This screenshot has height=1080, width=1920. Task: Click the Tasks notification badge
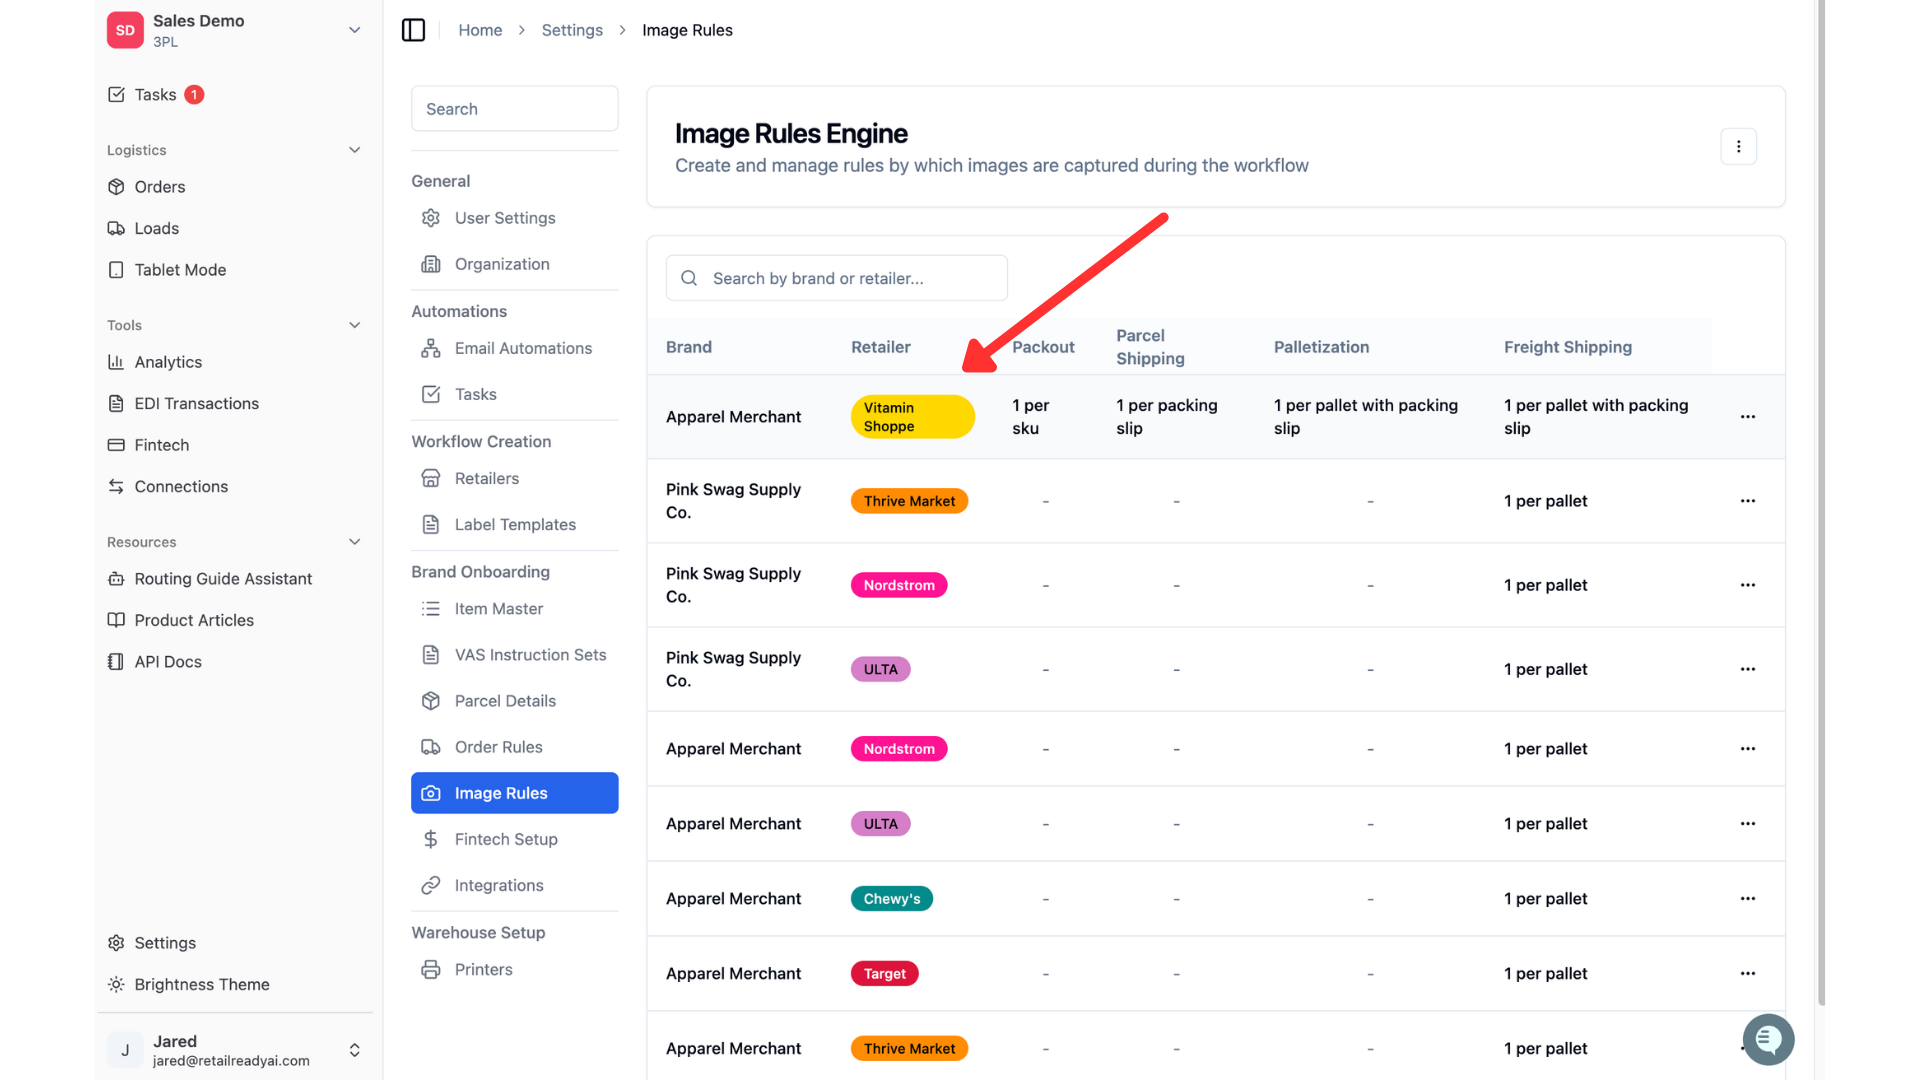[194, 94]
